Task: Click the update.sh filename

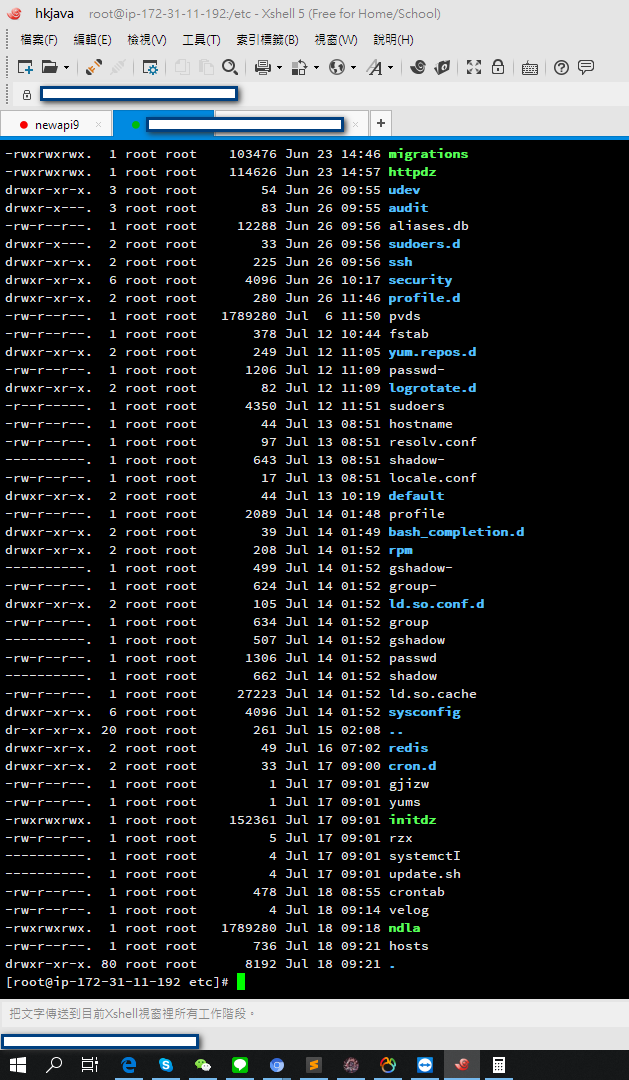Action: [x=424, y=873]
